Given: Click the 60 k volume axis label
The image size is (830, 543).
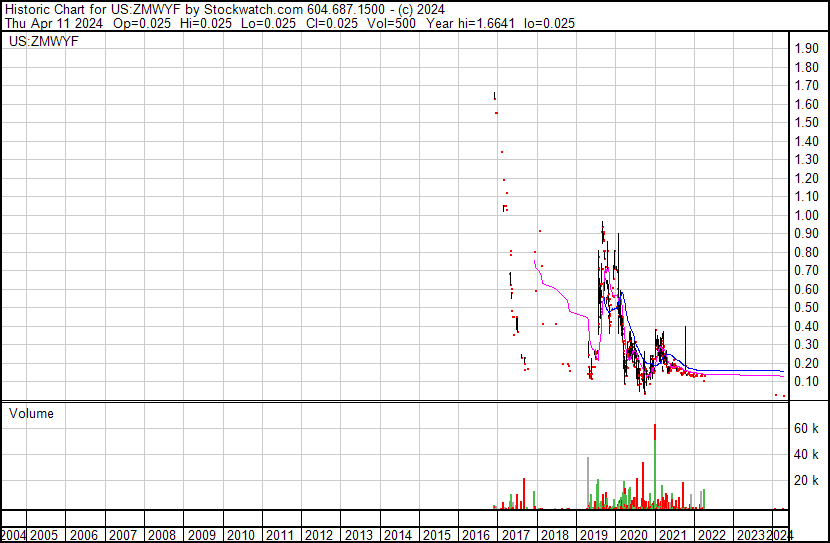Looking at the screenshot, I should tap(807, 428).
